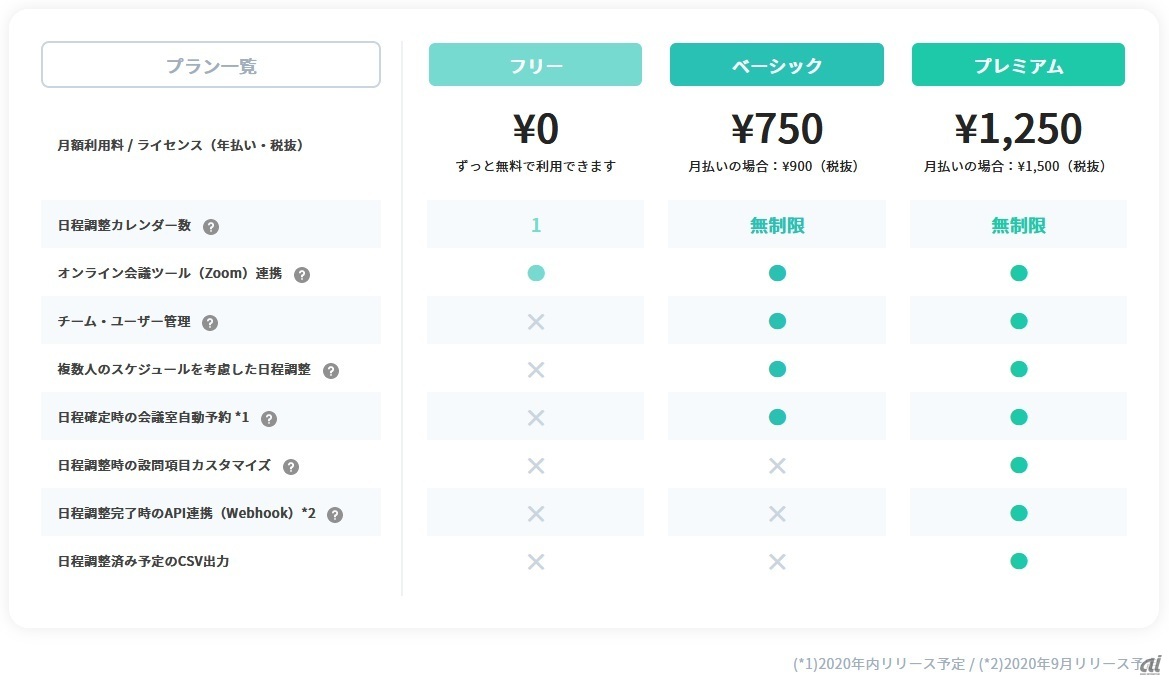1169x683 pixels.
Task: Click green dot for CSV出力 under プレミアム
Action: (1018, 561)
